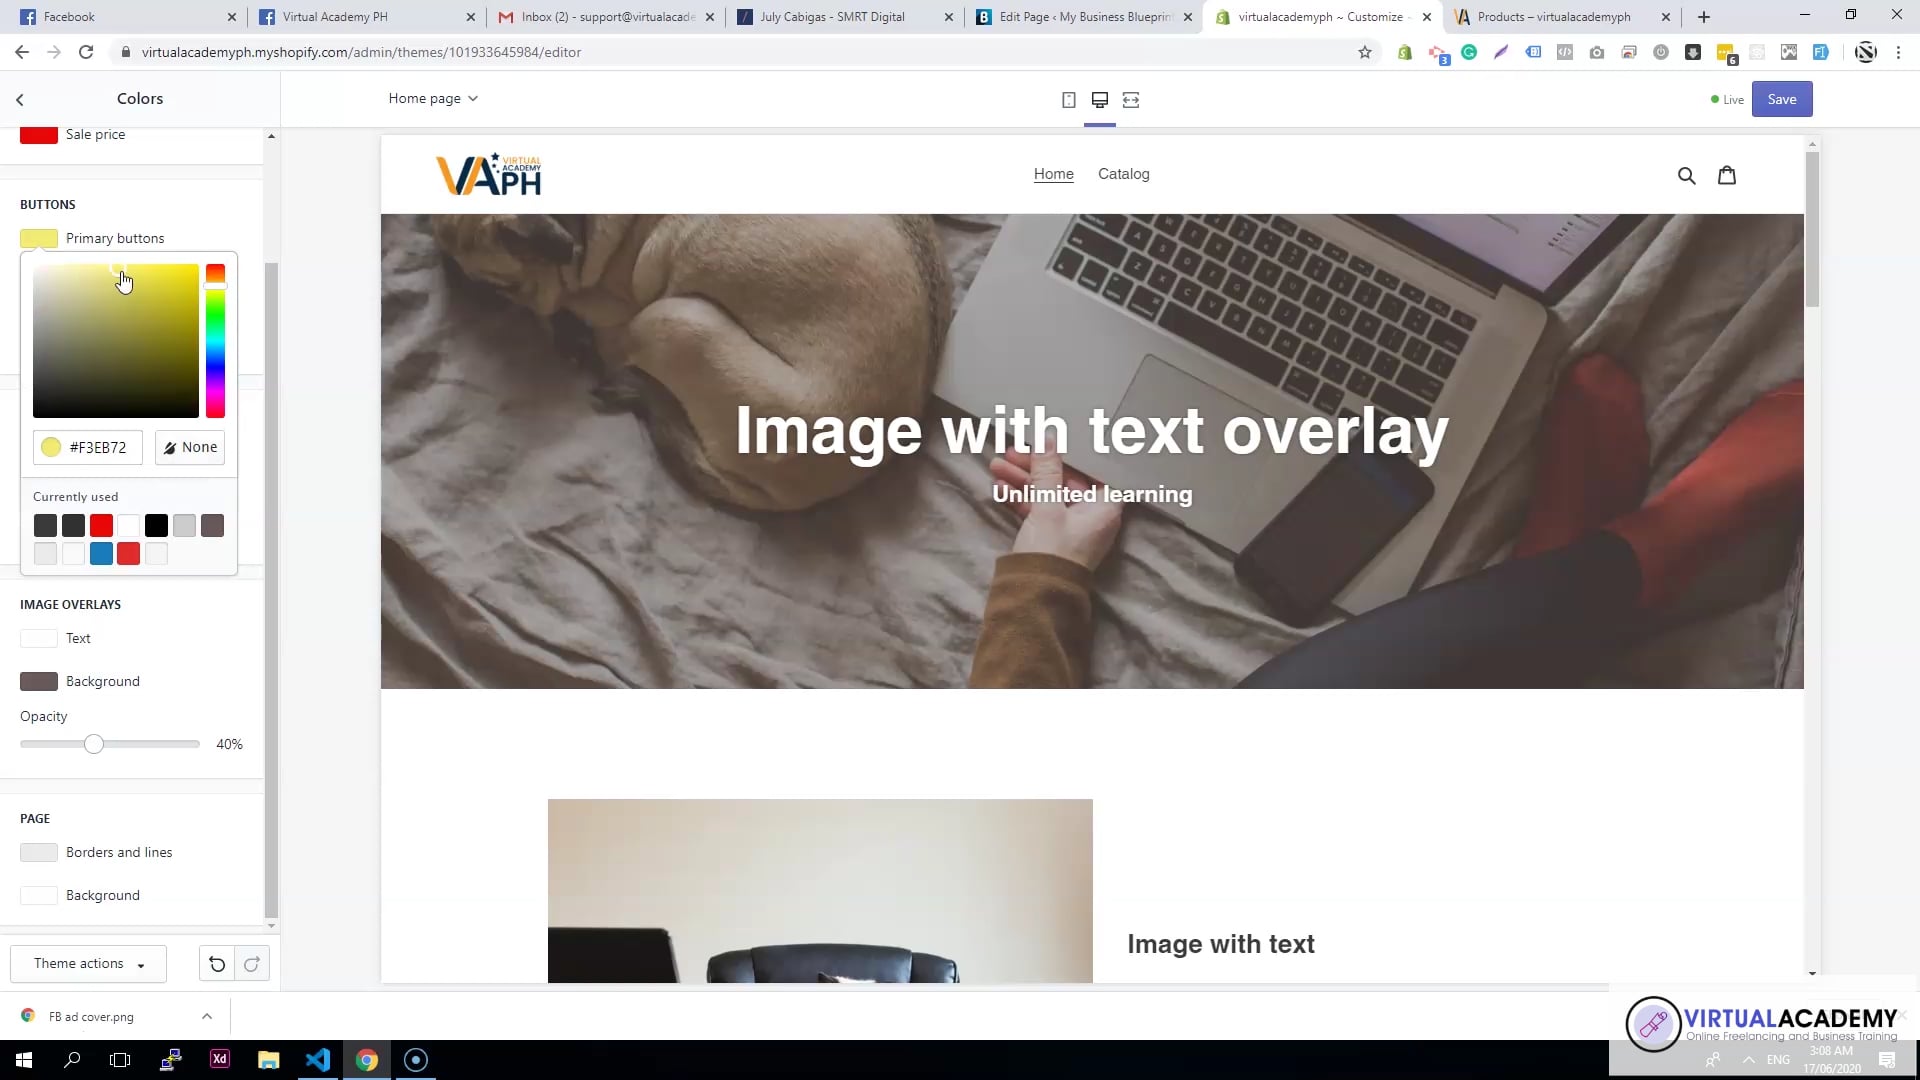The height and width of the screenshot is (1080, 1920).
Task: Click None color button
Action: tap(190, 447)
